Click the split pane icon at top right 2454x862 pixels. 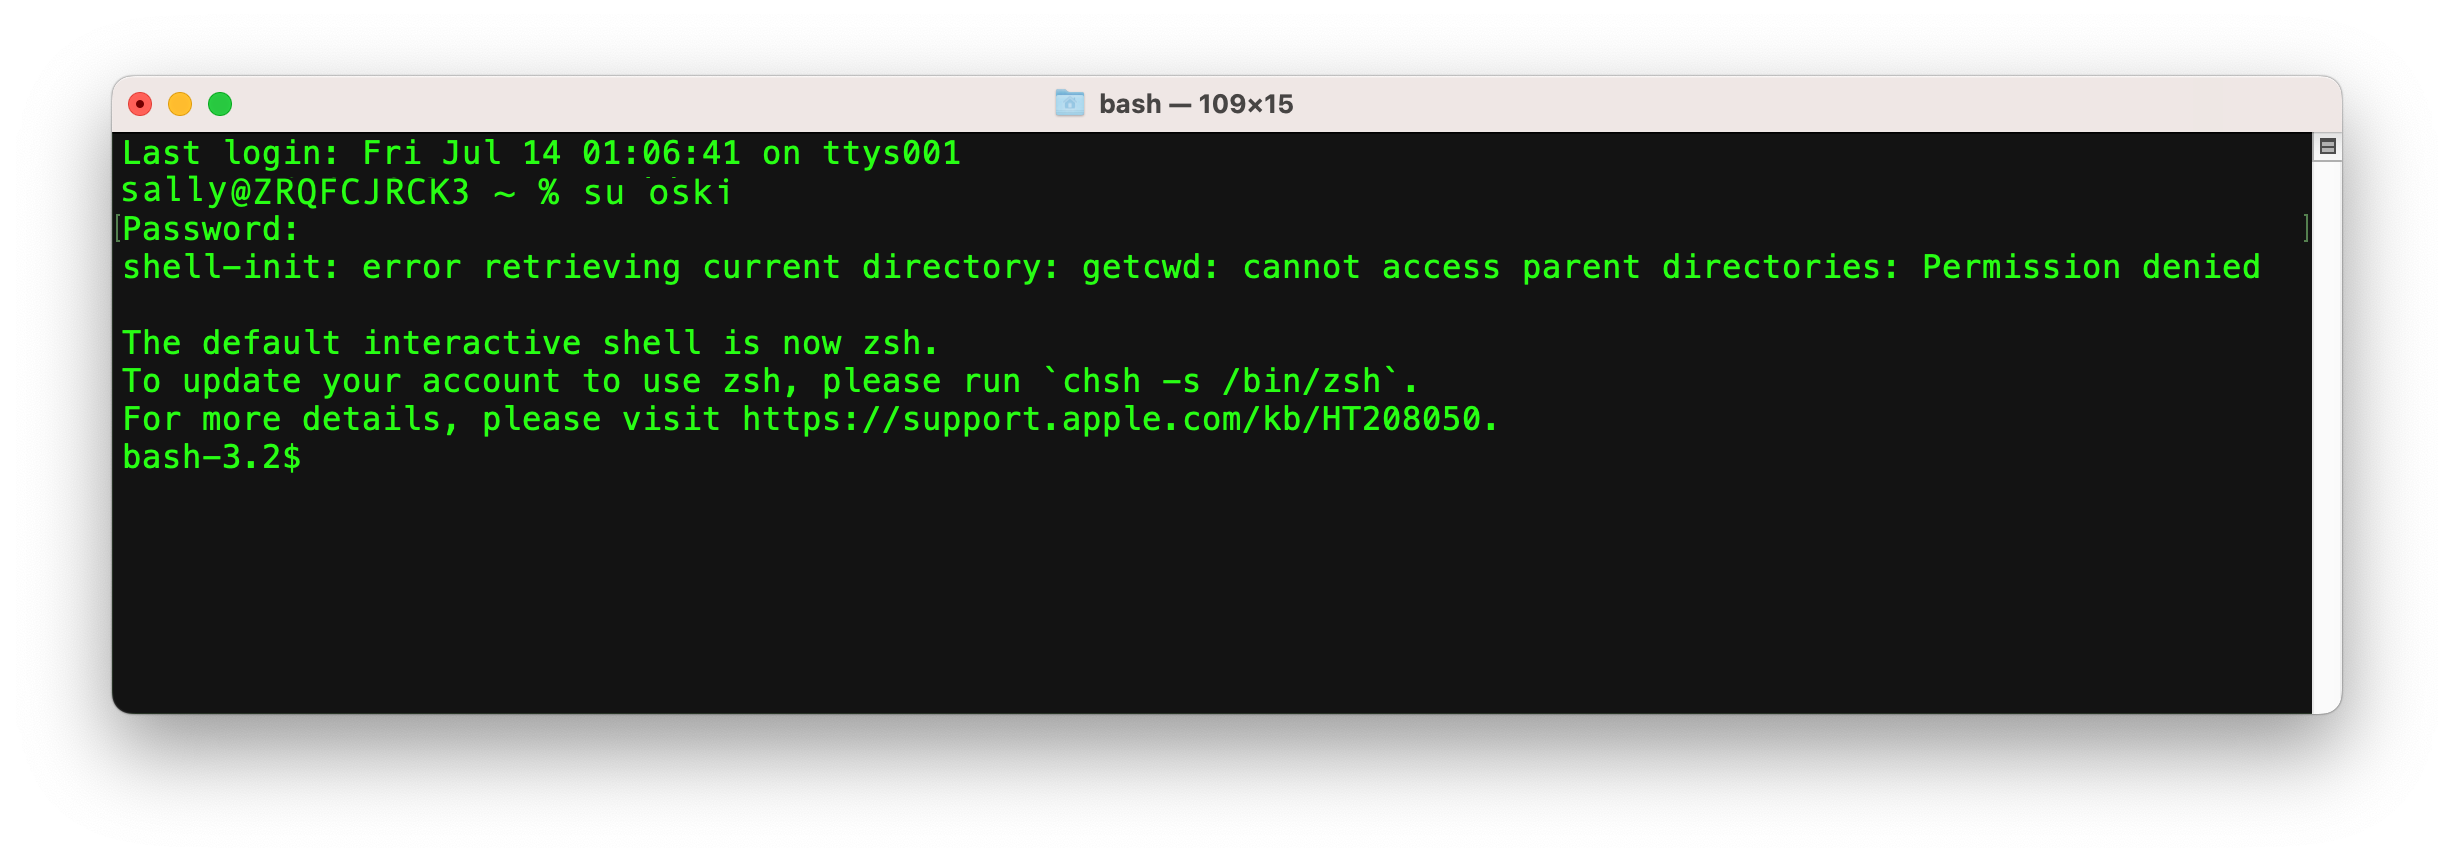point(2327,147)
